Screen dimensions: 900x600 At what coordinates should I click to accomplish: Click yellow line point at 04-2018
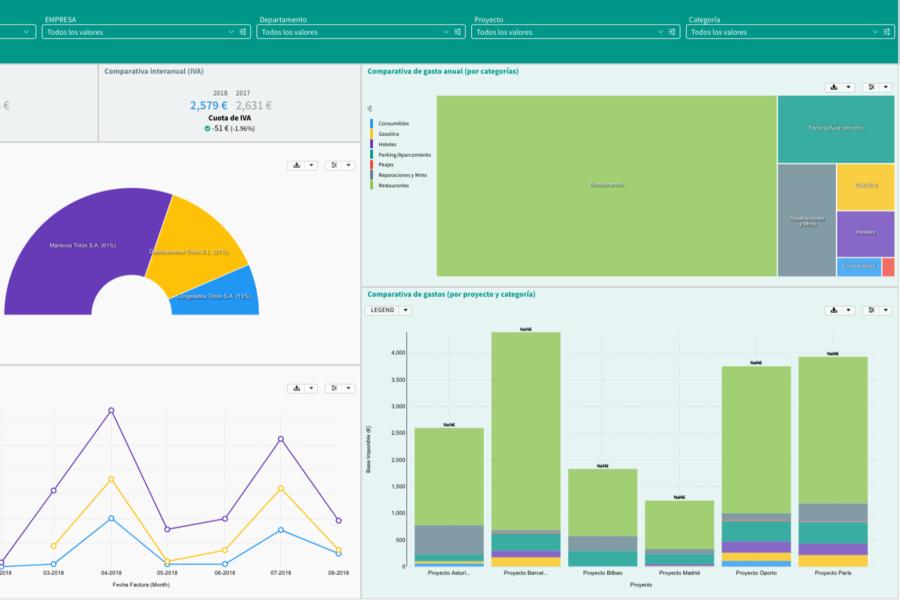click(x=111, y=479)
